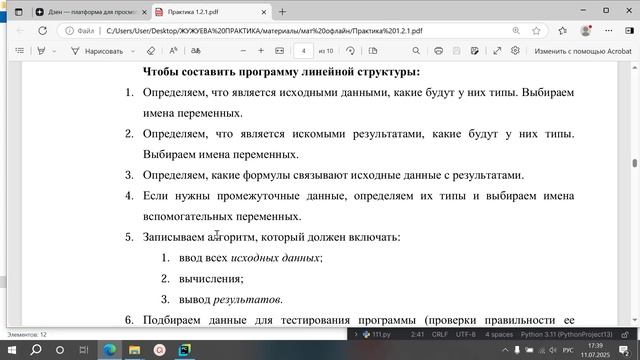Open browser settings and more menu

point(608,31)
